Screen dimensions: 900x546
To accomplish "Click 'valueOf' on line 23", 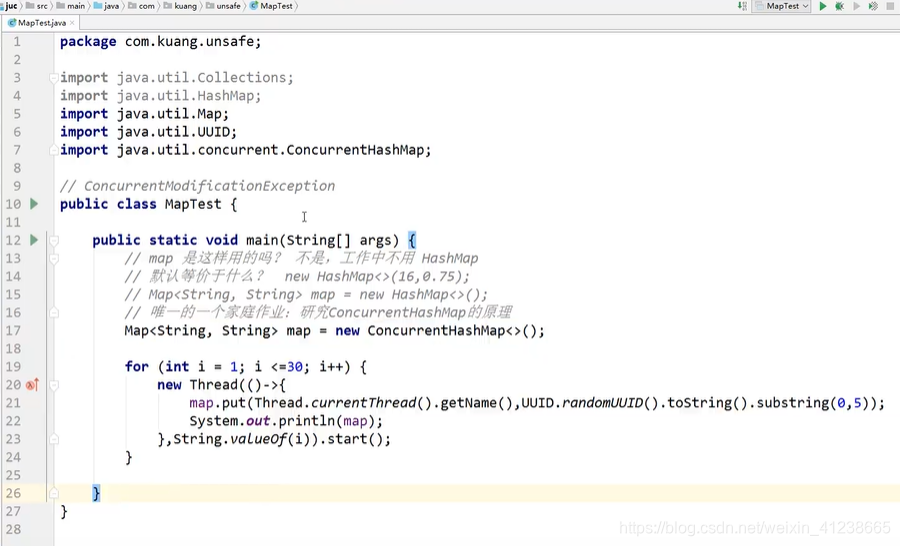I will (258, 439).
